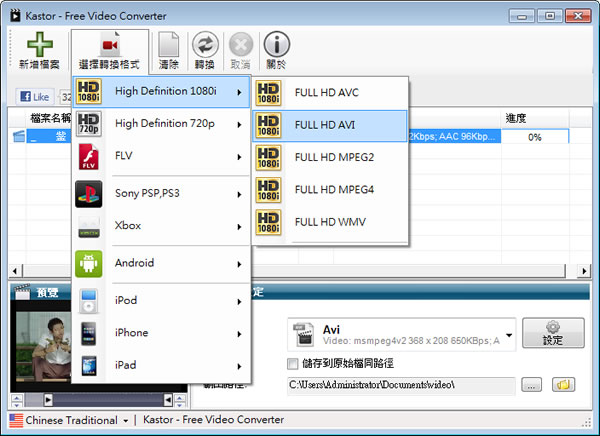
Task: Toggle save to original file path checkbox
Action: click(292, 362)
